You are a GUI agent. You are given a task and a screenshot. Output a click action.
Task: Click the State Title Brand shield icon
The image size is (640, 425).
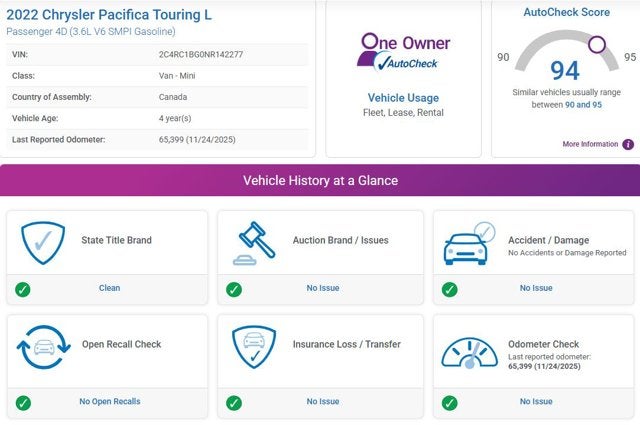tap(42, 241)
